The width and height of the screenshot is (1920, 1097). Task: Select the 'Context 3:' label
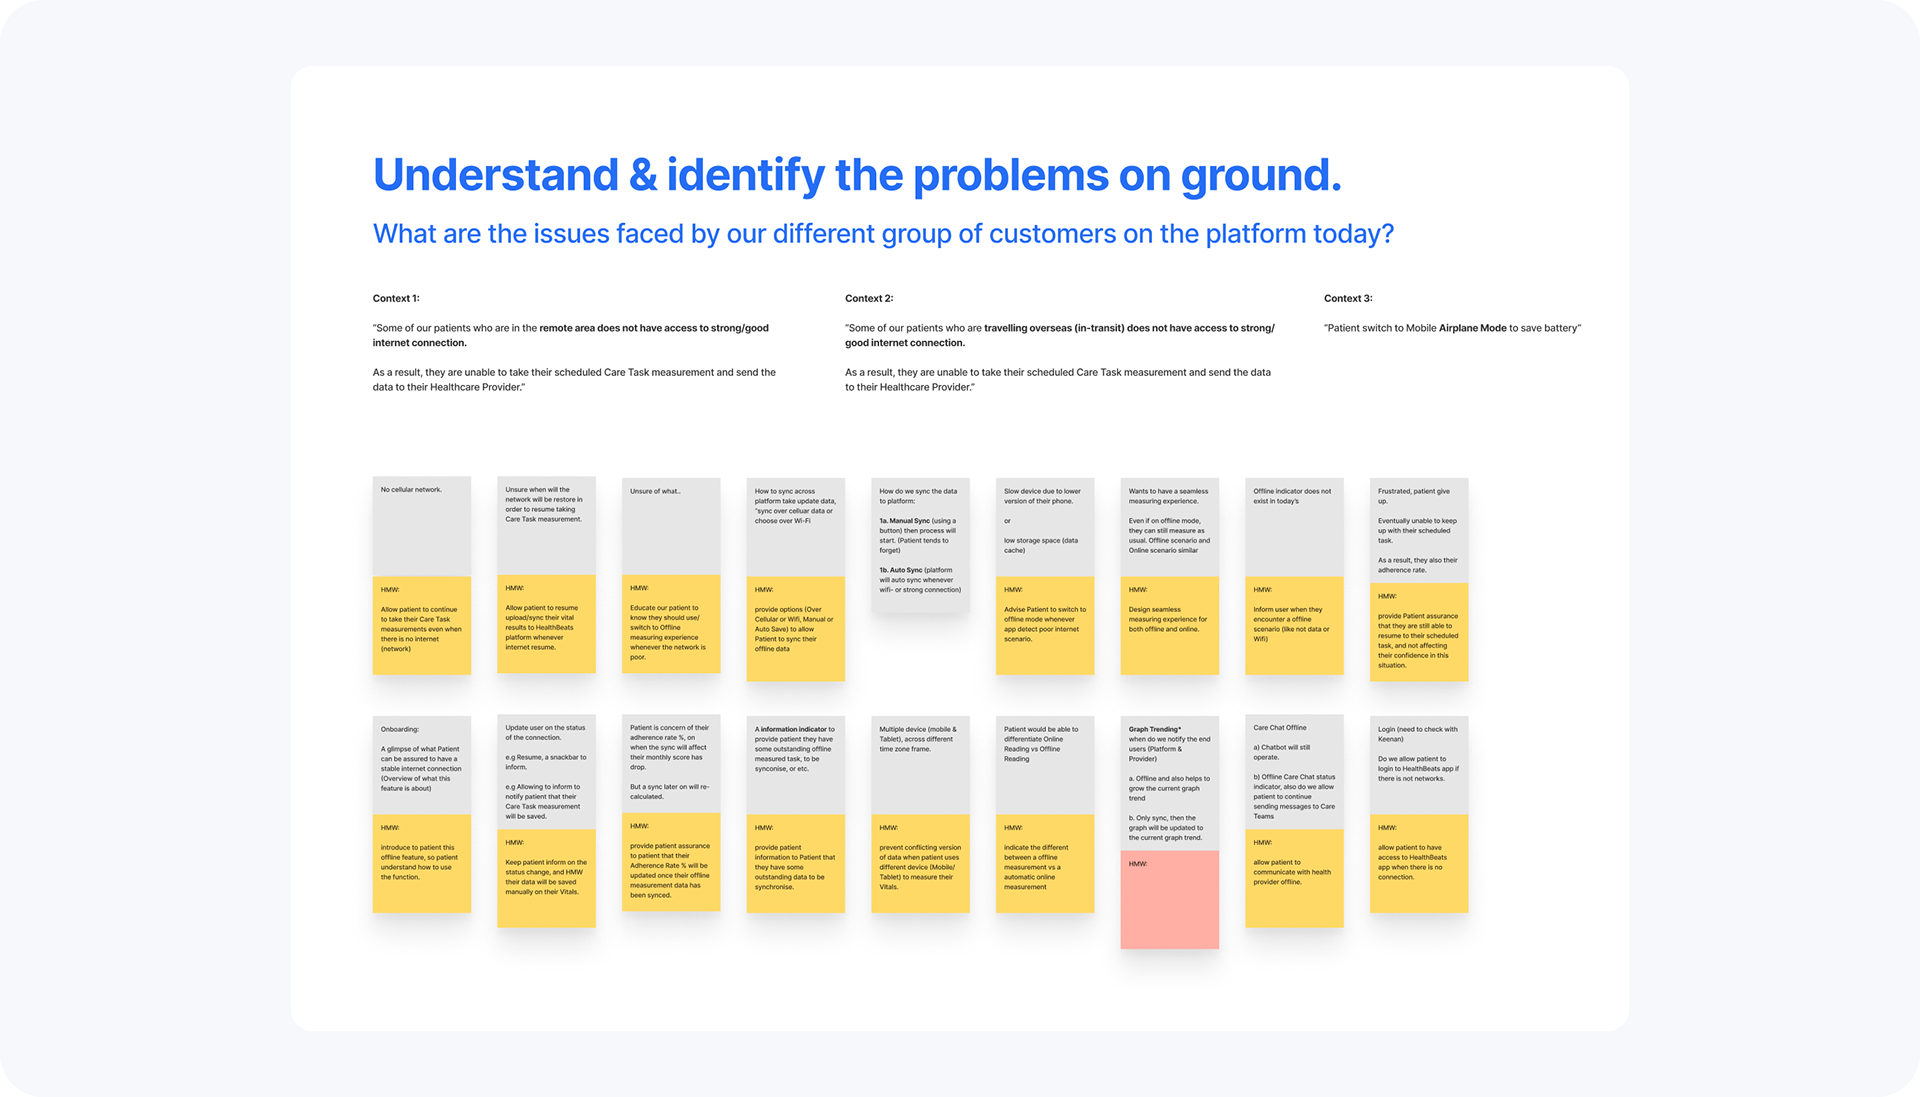1347,298
